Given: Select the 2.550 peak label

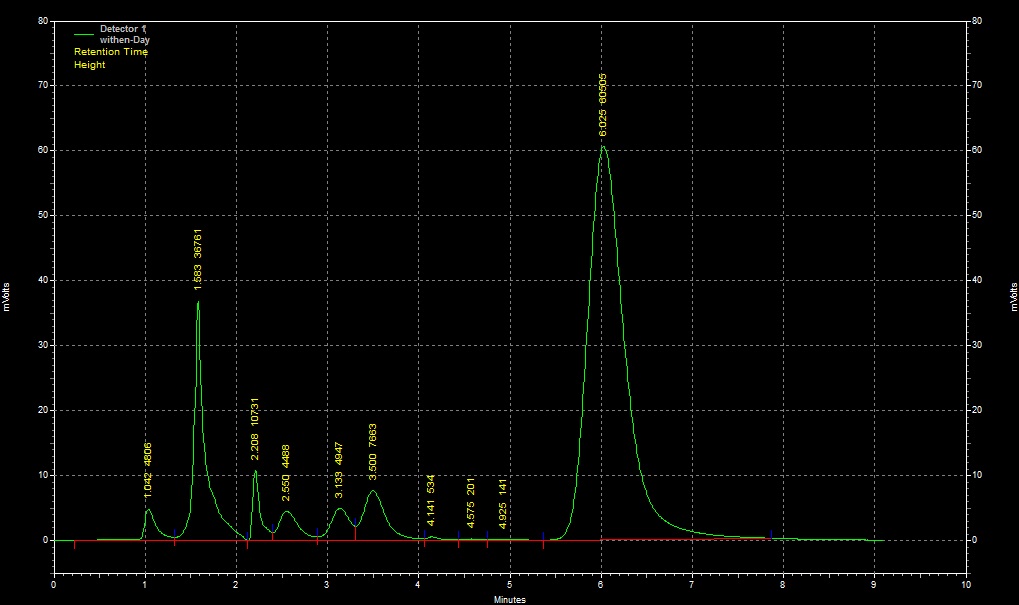Looking at the screenshot, I should pos(287,472).
